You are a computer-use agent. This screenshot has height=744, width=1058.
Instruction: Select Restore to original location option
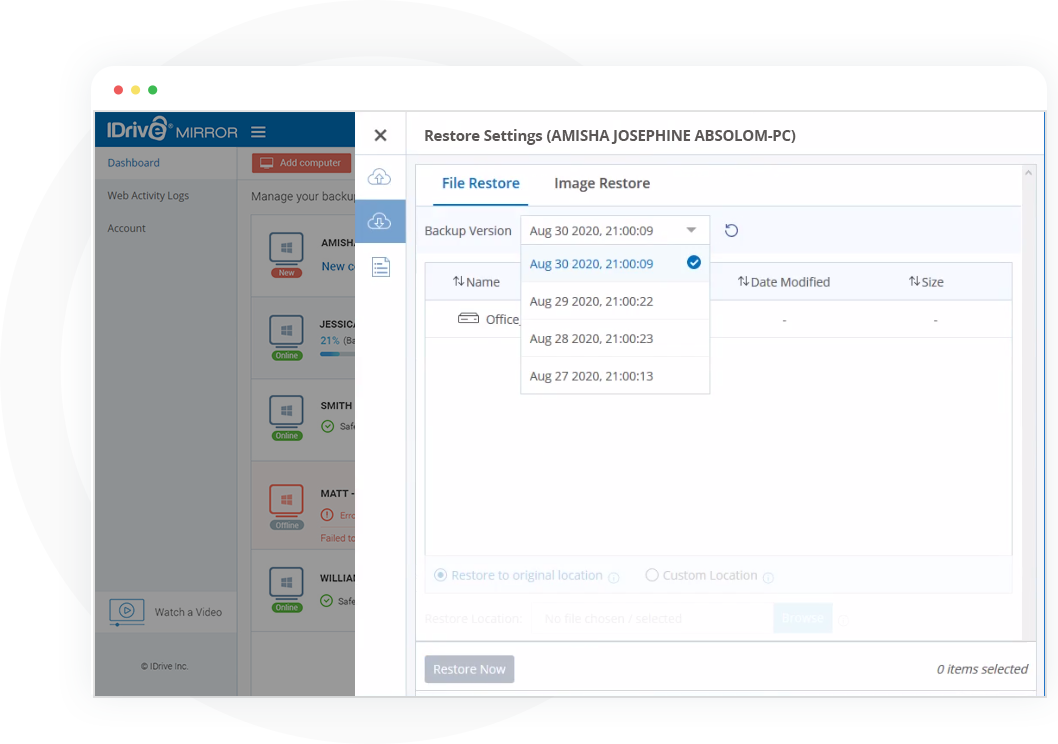(x=440, y=575)
